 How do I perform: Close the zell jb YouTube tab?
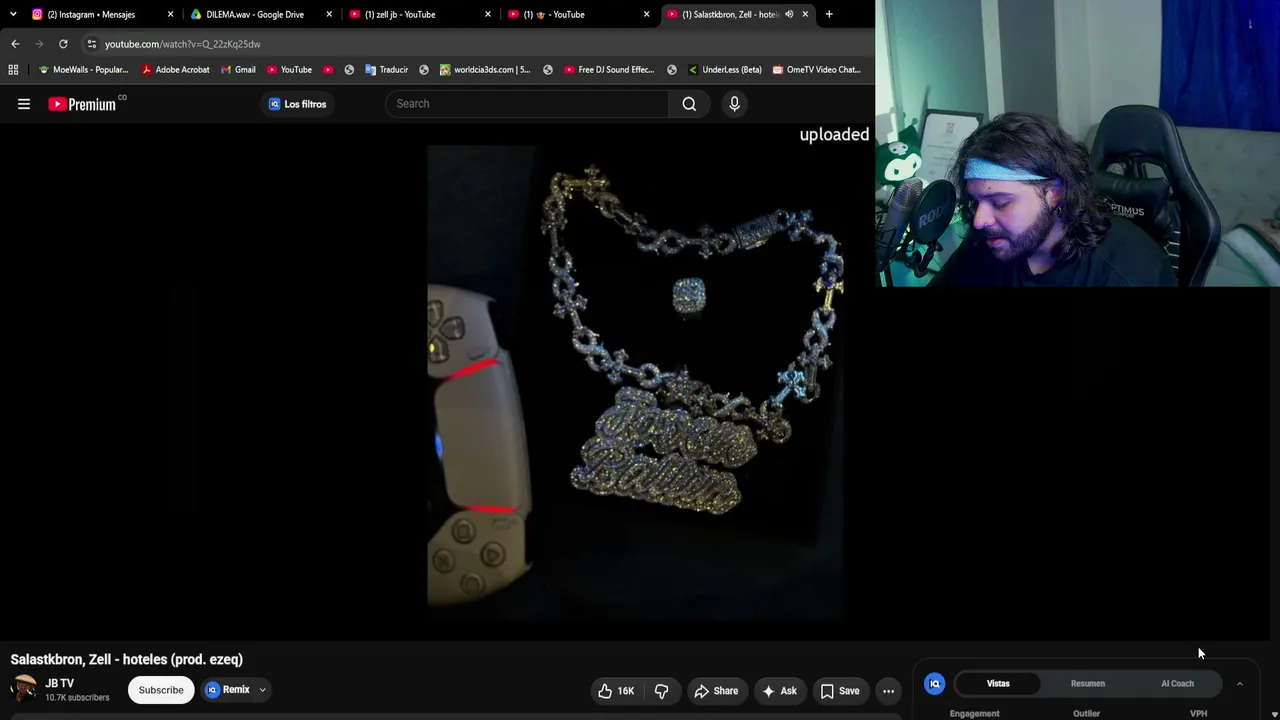(x=488, y=14)
